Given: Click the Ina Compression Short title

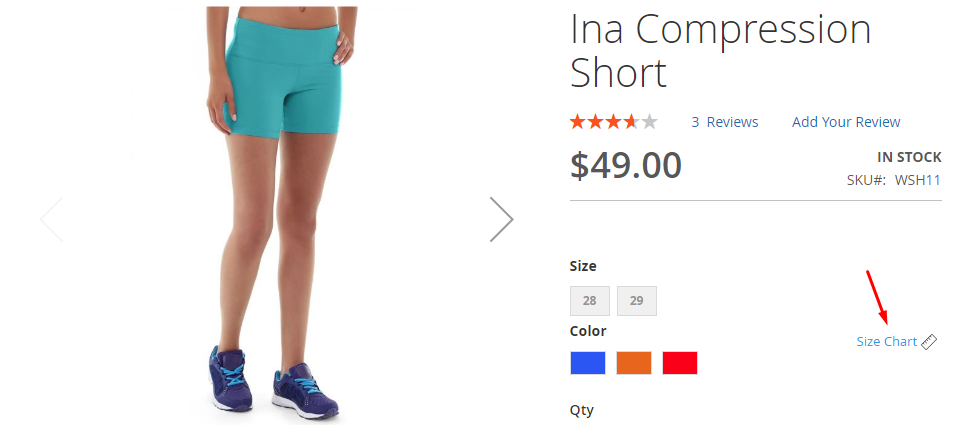Looking at the screenshot, I should [x=720, y=51].
